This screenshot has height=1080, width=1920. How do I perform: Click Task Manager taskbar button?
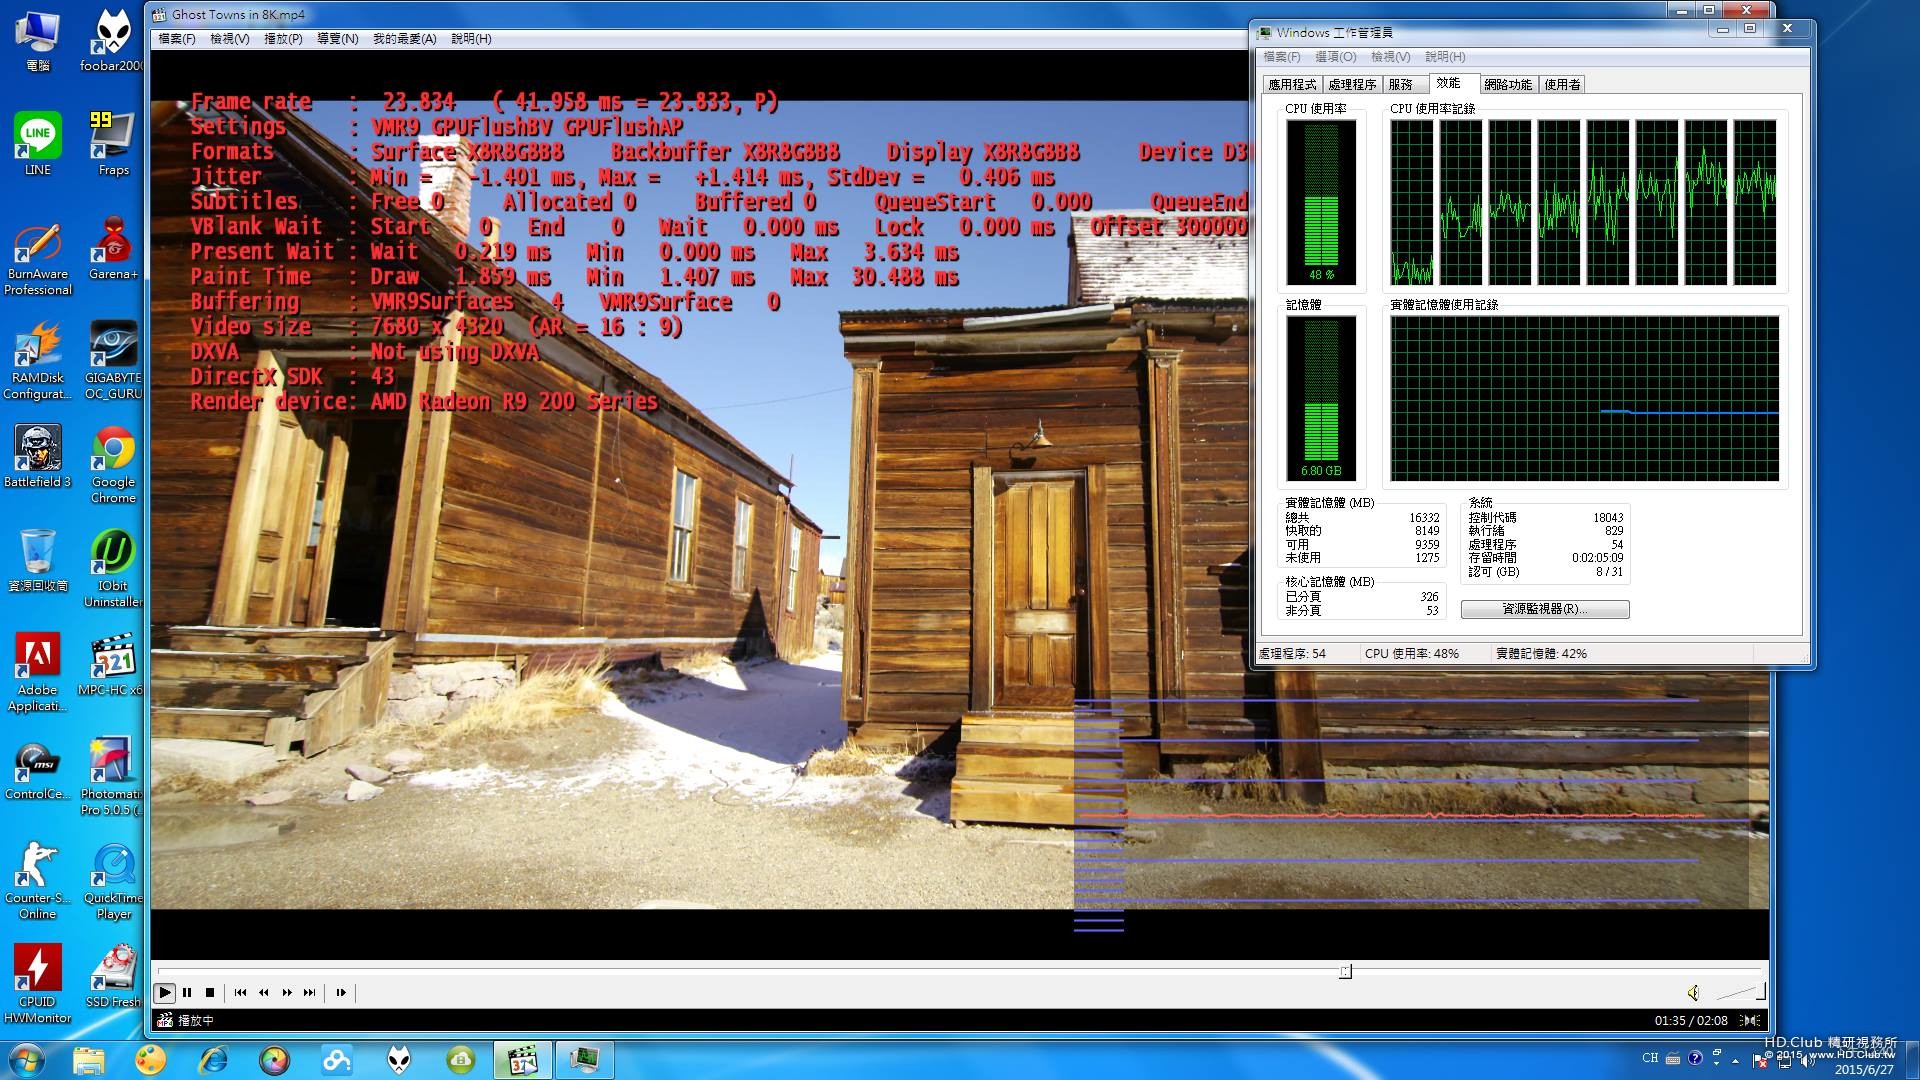(584, 1060)
